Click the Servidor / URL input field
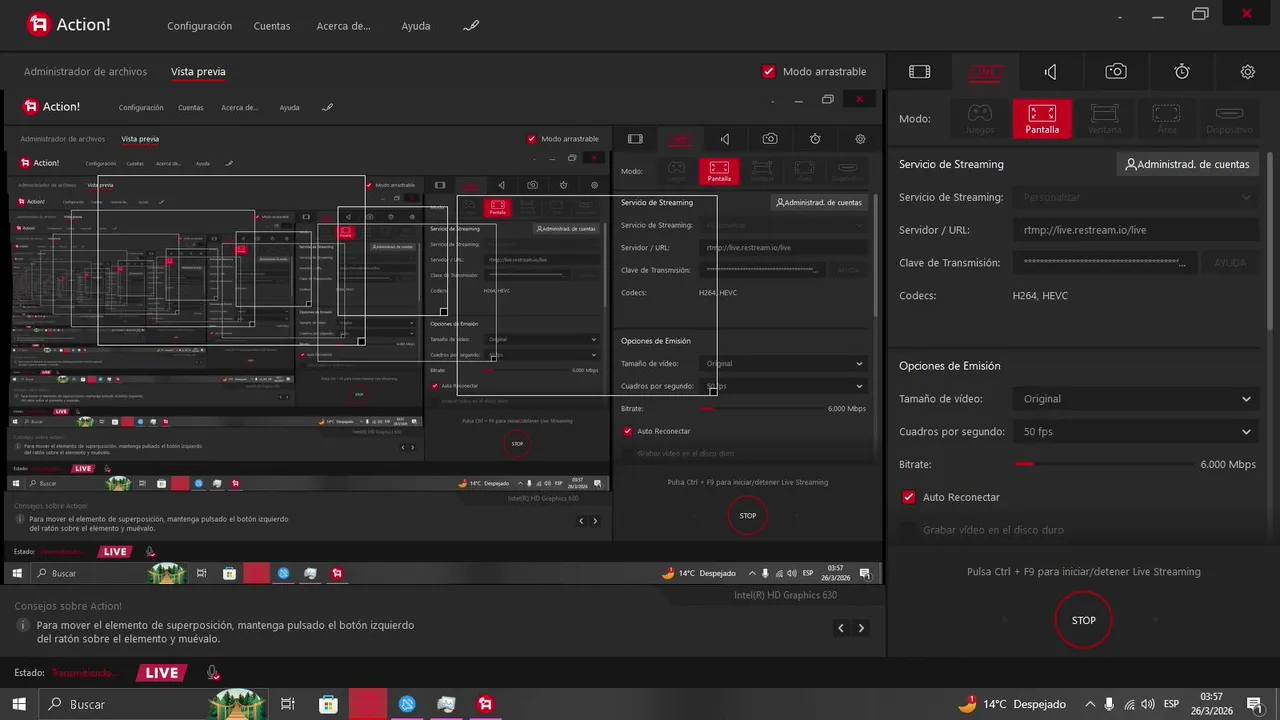 [x=1136, y=230]
